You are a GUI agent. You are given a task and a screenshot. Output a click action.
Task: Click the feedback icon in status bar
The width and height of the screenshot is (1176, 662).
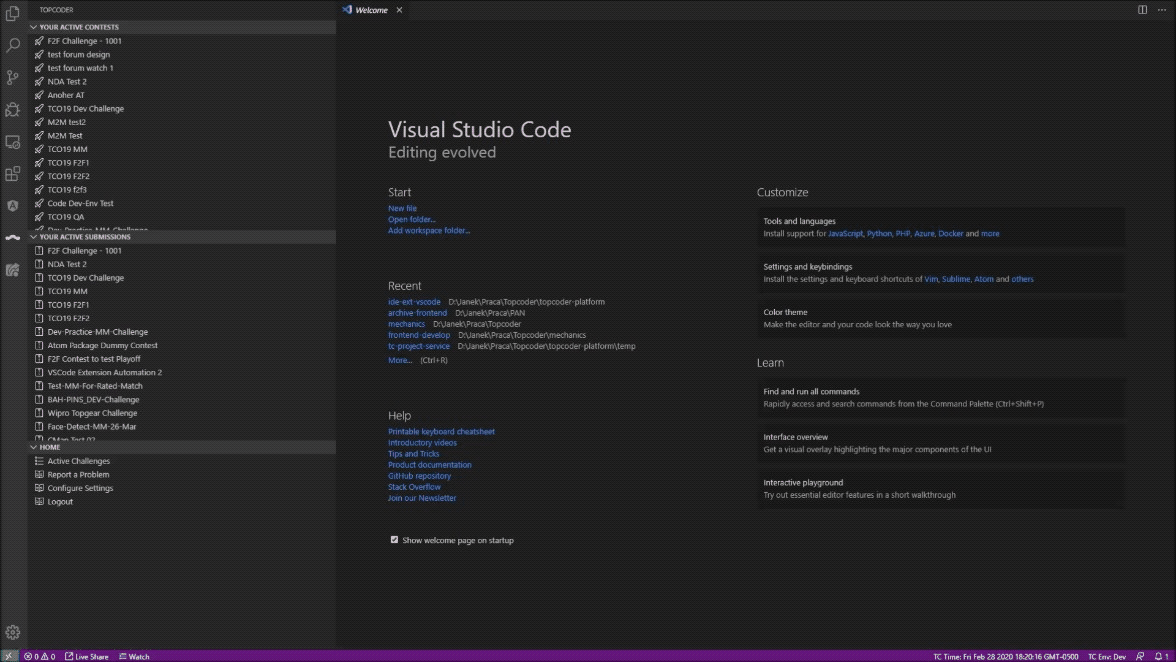(1140, 656)
